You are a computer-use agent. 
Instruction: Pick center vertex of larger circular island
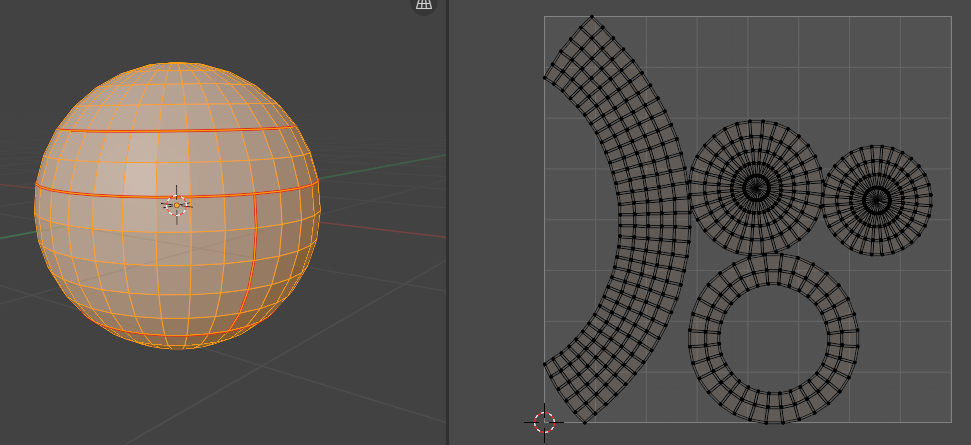coord(756,186)
